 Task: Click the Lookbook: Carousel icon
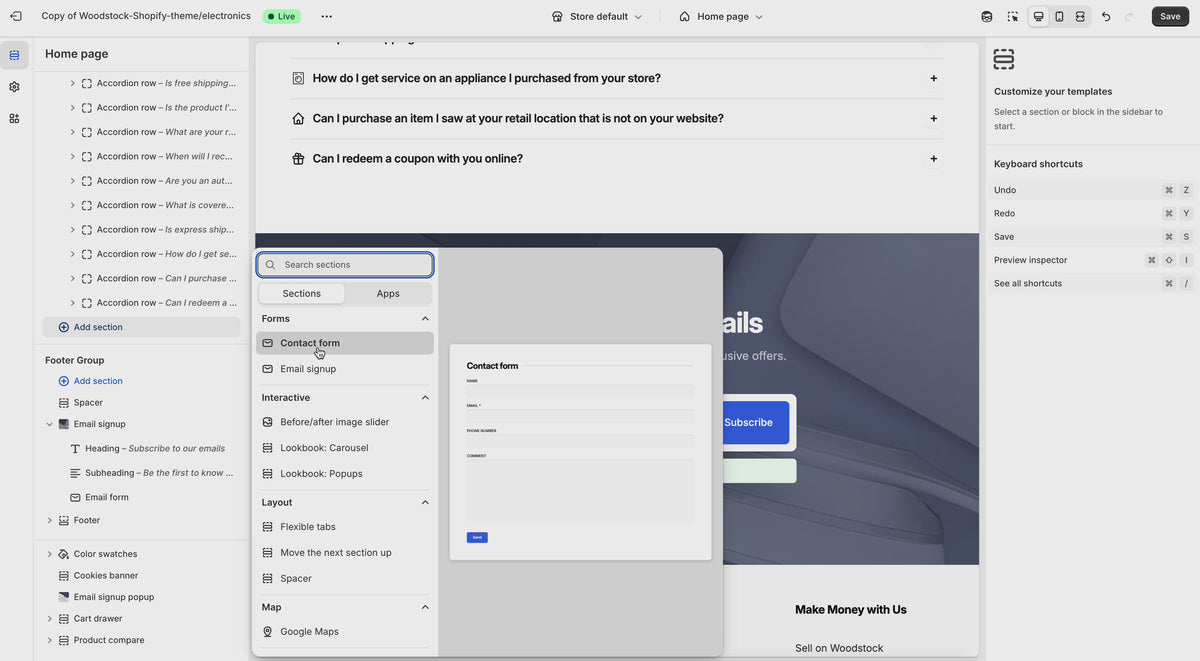point(268,448)
